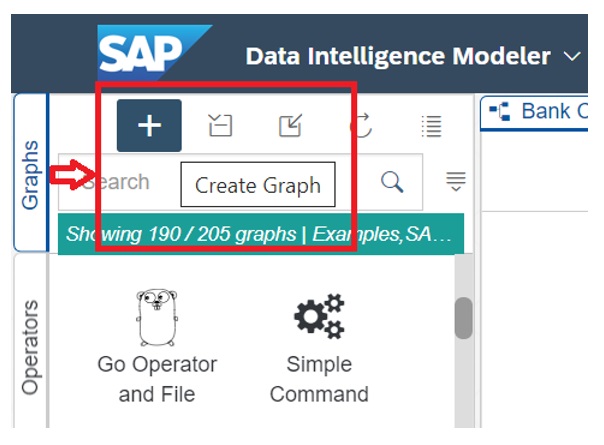Click the SAP logo
The image size is (604, 445).
tap(153, 54)
